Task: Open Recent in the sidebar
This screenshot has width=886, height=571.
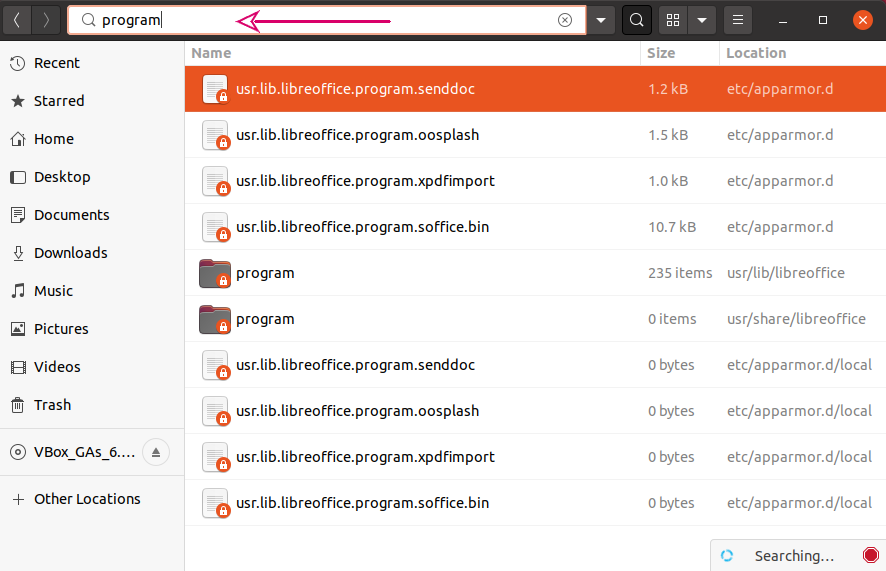Action: [x=92, y=63]
